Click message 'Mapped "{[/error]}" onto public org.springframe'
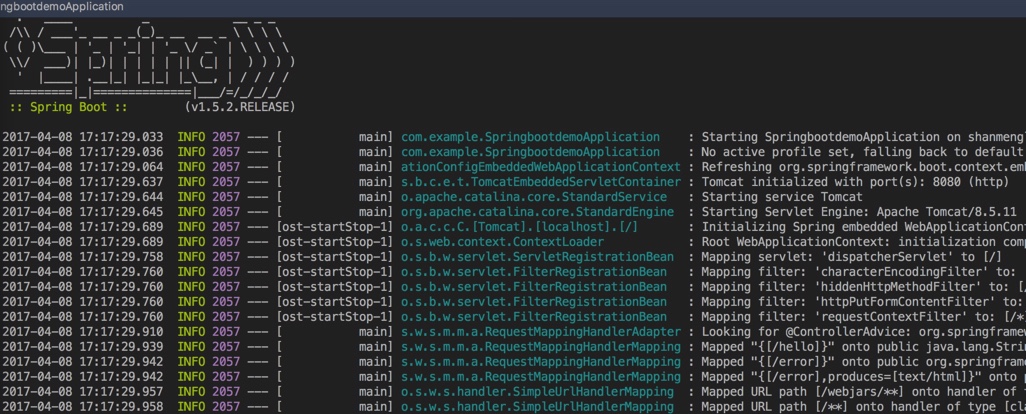 863,362
